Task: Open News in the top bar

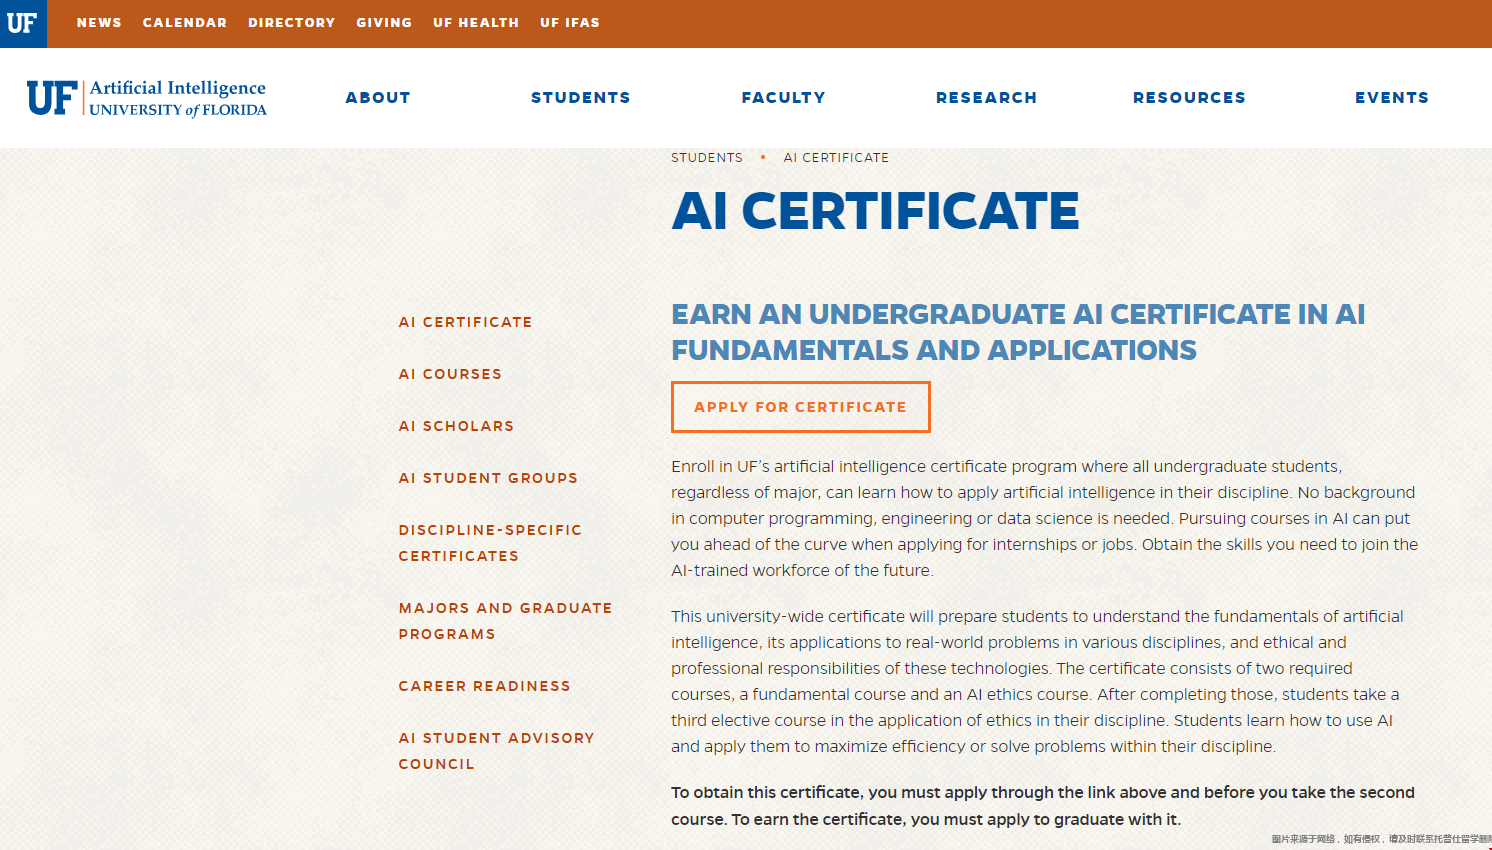Action: tap(99, 22)
